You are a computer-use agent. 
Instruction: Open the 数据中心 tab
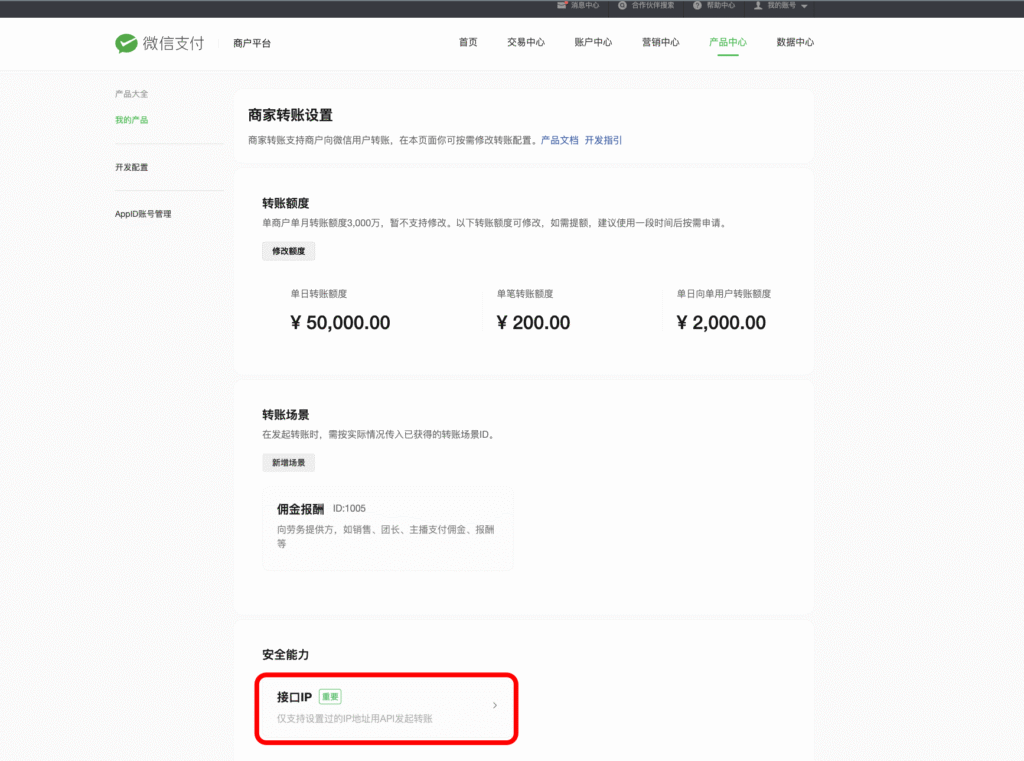[793, 43]
